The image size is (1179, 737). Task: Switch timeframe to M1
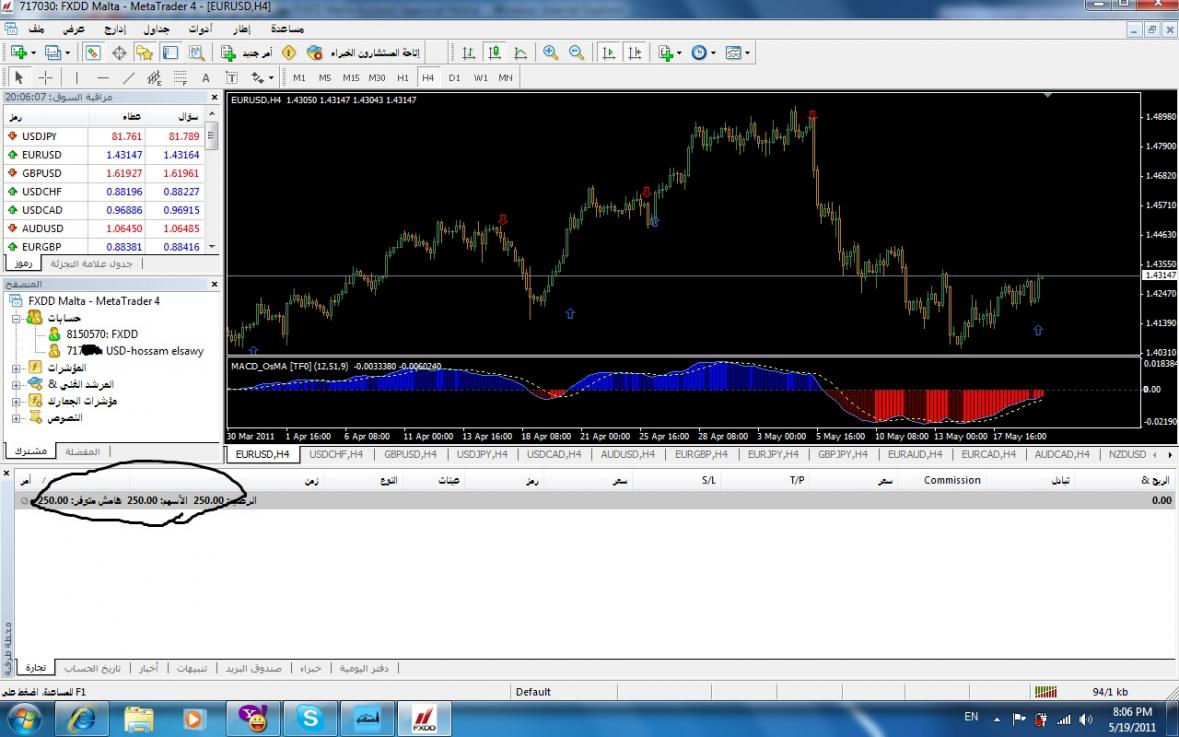299,77
